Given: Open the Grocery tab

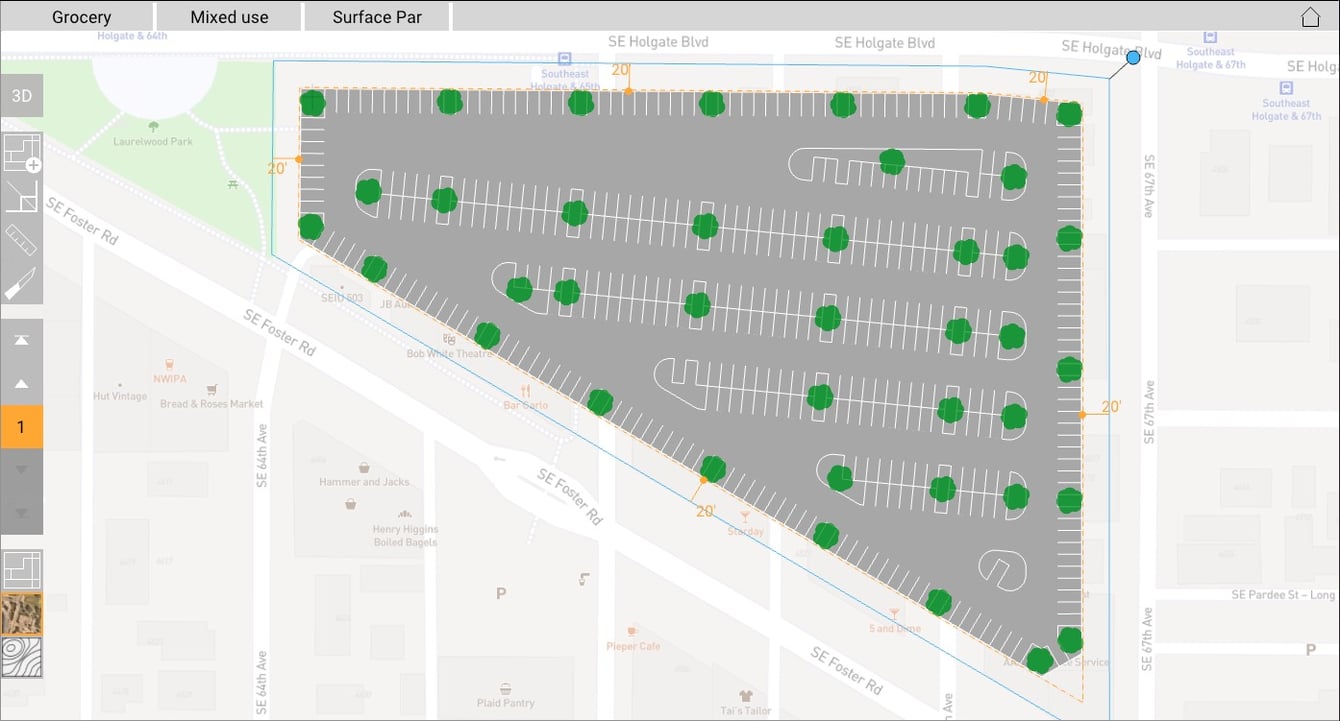Looking at the screenshot, I should coord(81,17).
